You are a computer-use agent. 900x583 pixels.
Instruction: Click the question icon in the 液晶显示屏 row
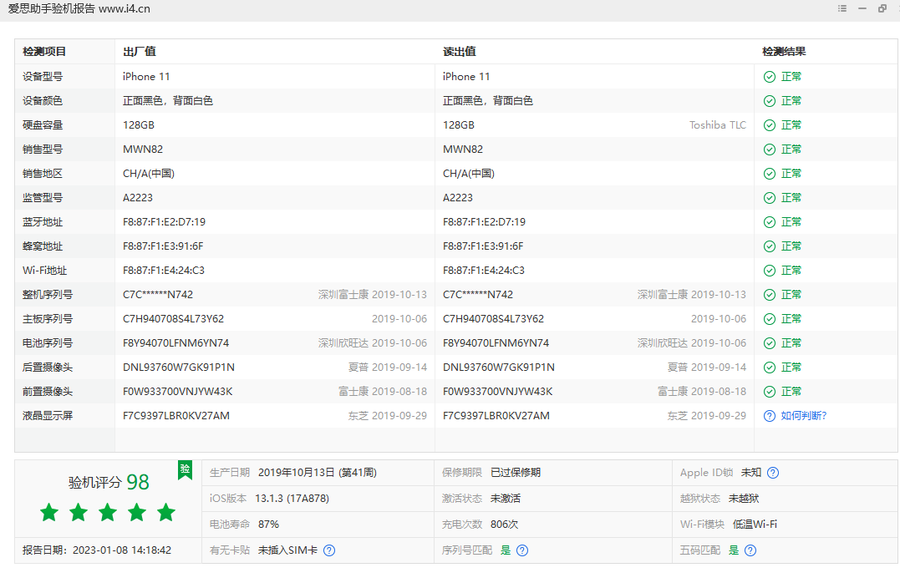[769, 416]
